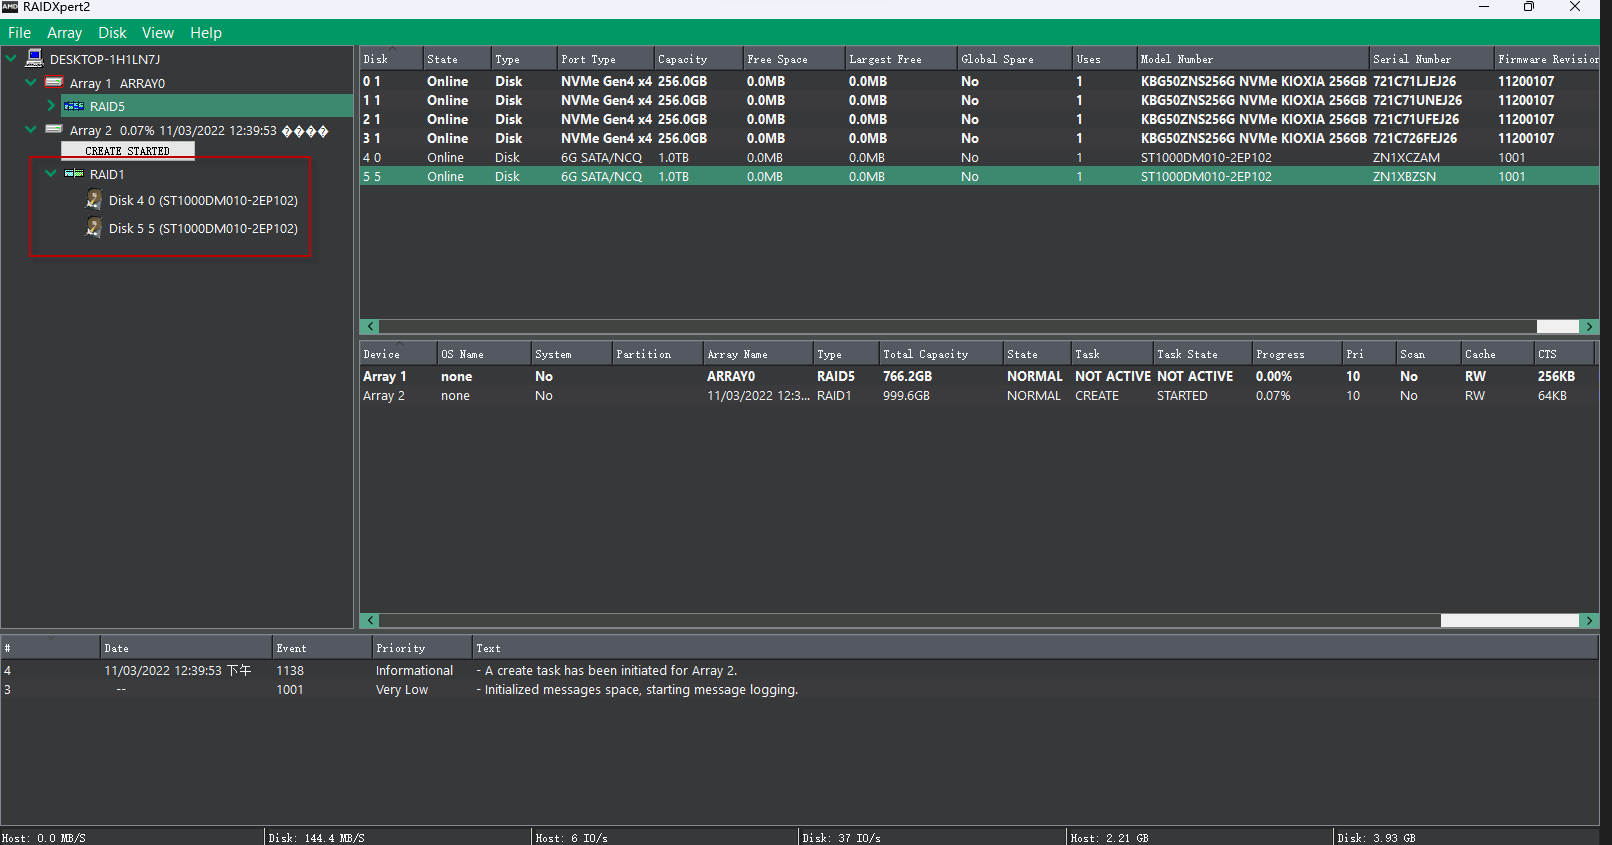This screenshot has height=845, width=1612.
Task: Sort disk list by Capacity column
Action: point(698,59)
